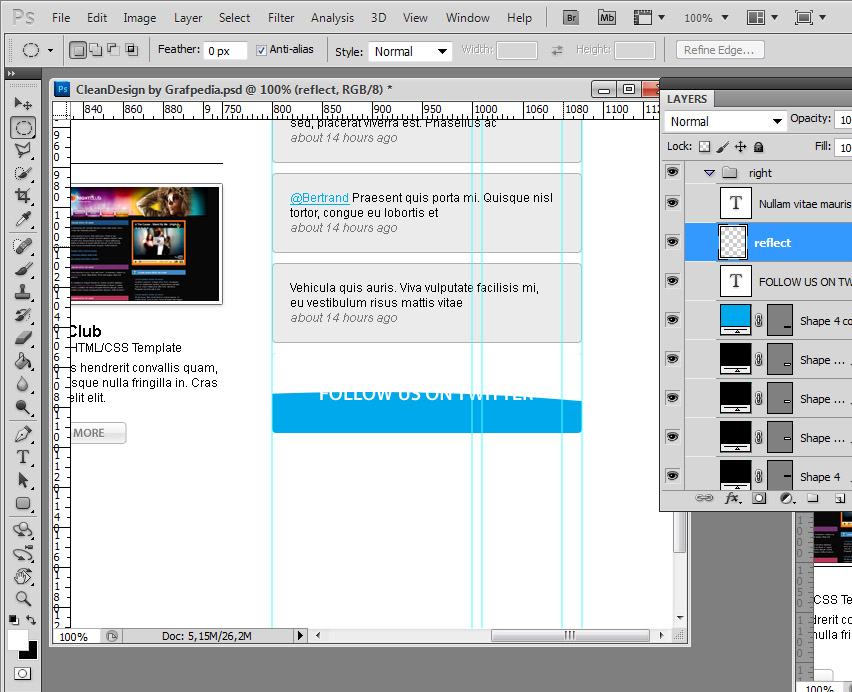This screenshot has height=692, width=852.
Task: Open the Edit menu
Action: coord(97,18)
